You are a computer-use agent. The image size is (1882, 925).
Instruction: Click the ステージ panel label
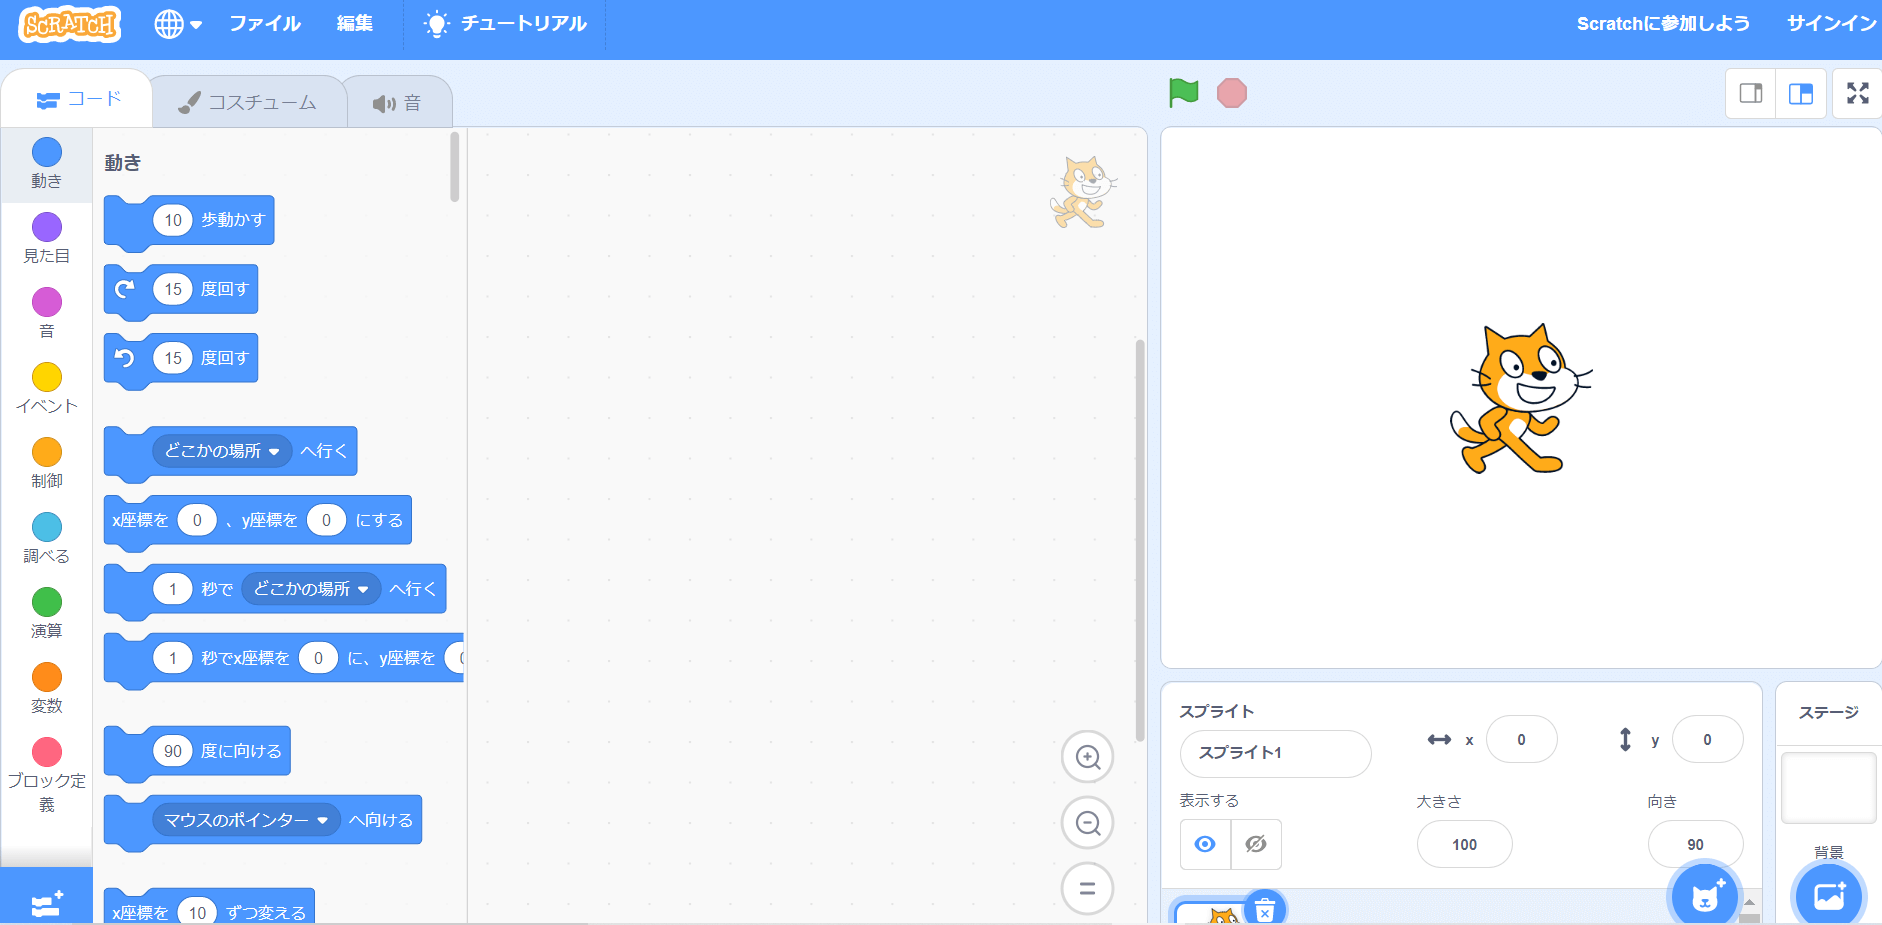click(x=1828, y=712)
